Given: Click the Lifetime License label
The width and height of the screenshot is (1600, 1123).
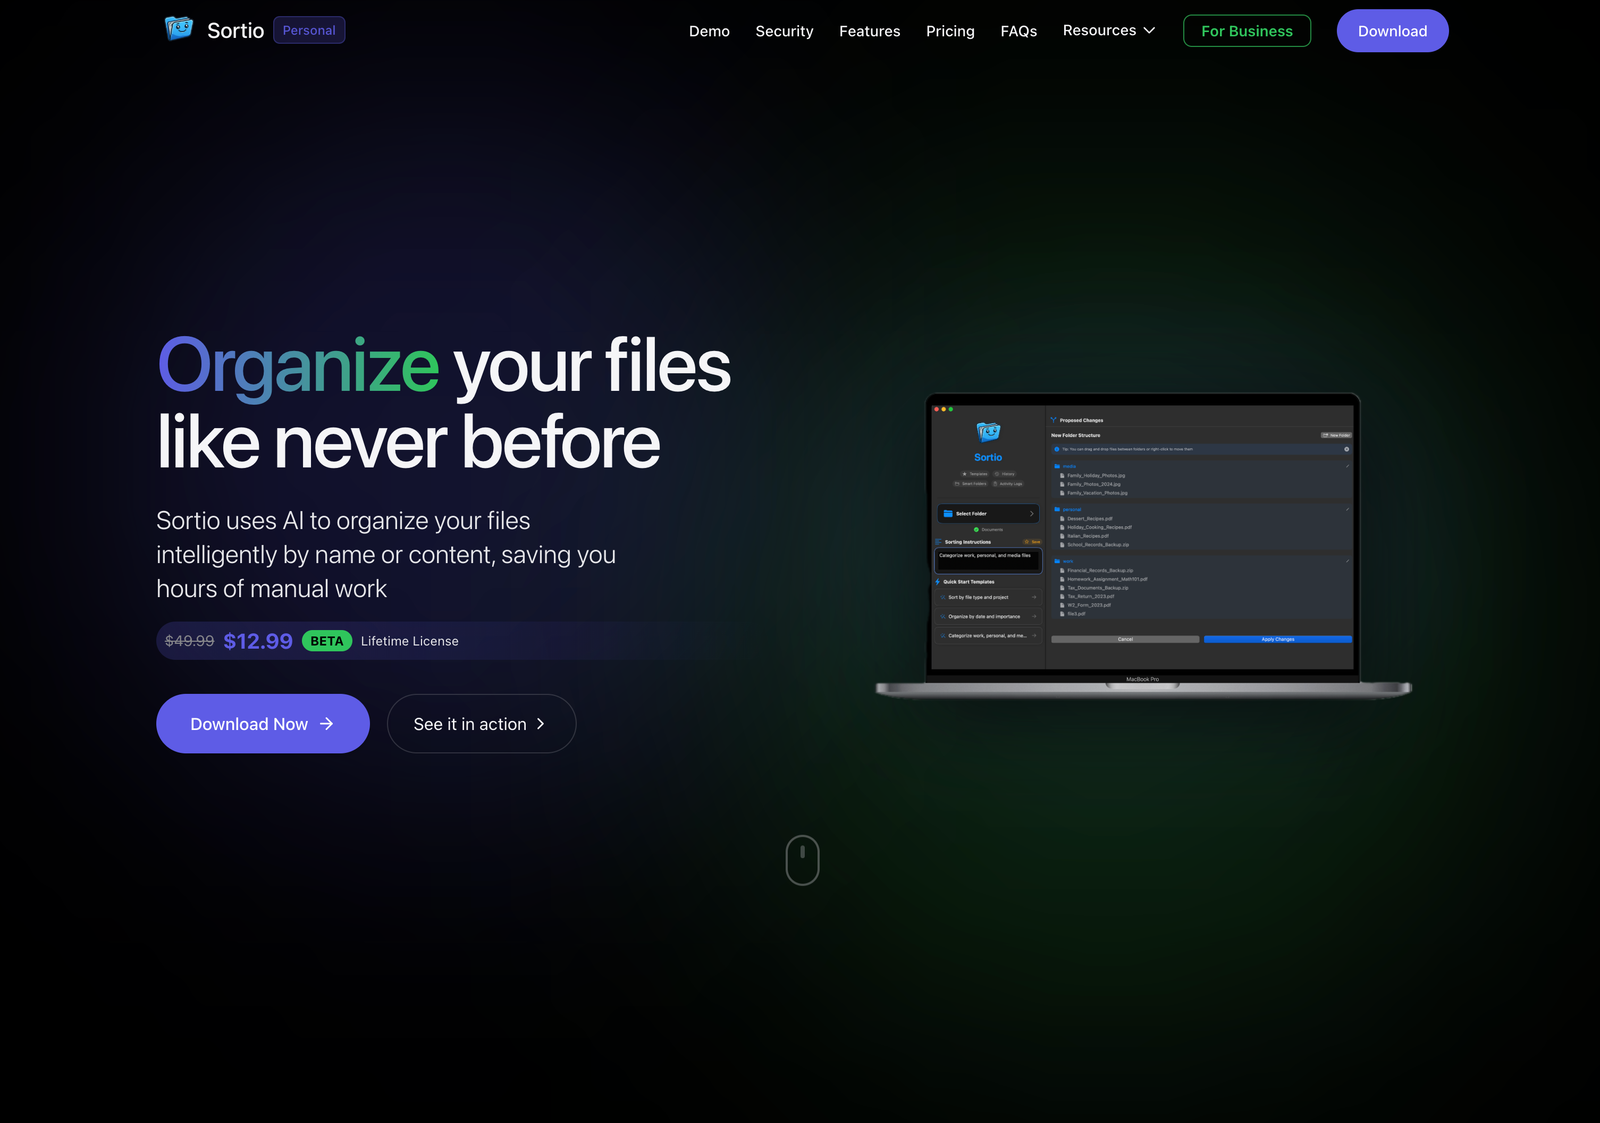Looking at the screenshot, I should click(410, 641).
